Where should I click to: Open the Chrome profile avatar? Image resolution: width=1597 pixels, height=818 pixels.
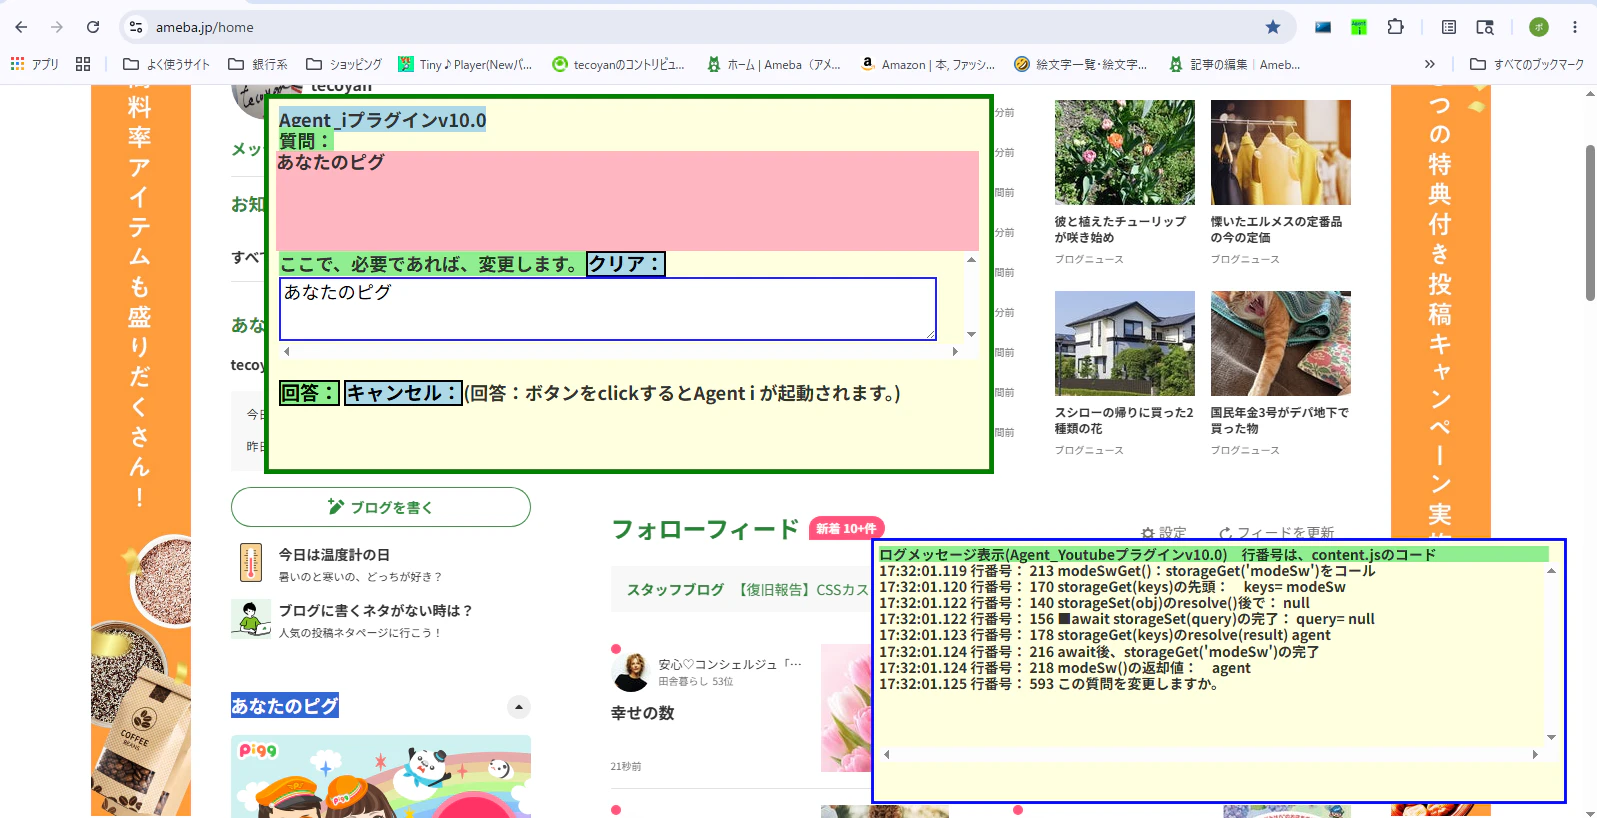pyautogui.click(x=1539, y=27)
